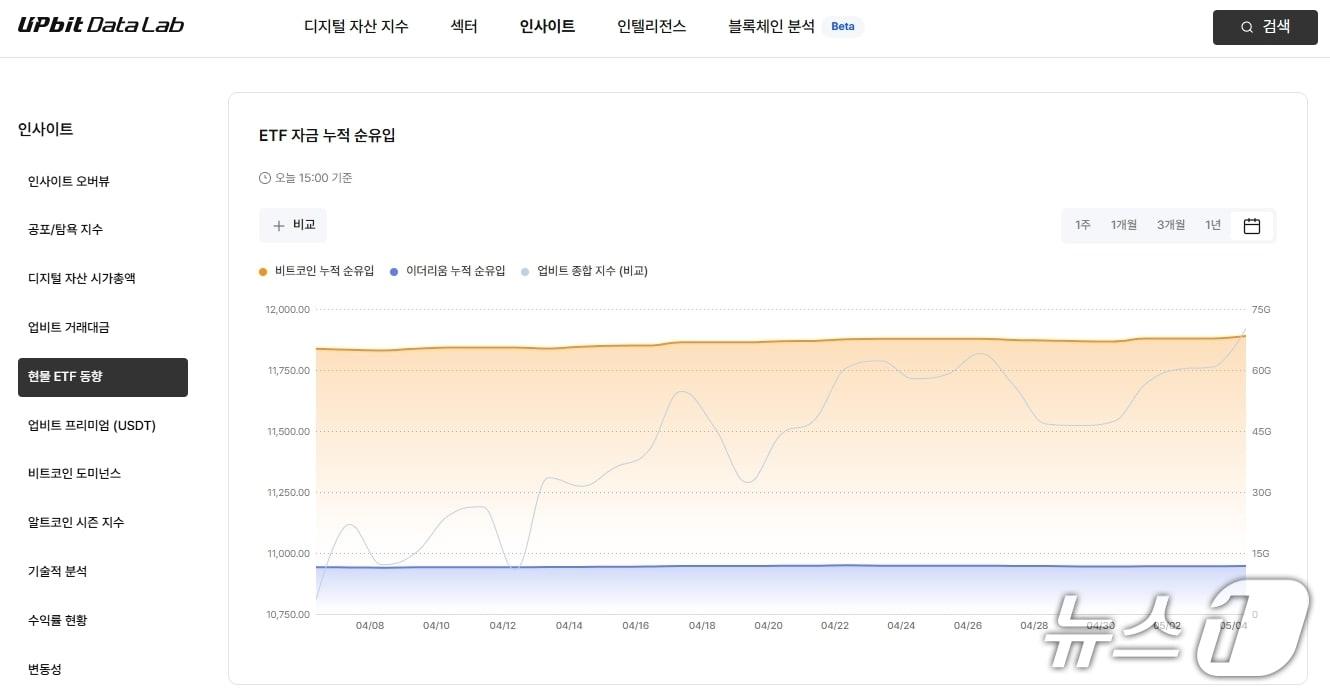Open the 인텔리전스 menu
Image resolution: width=1330 pixels, height=697 pixels.
pos(652,27)
